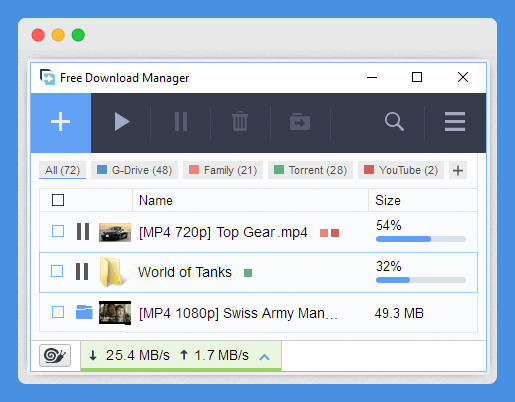Click the darker red tag square on Top Gear

[x=335, y=233]
